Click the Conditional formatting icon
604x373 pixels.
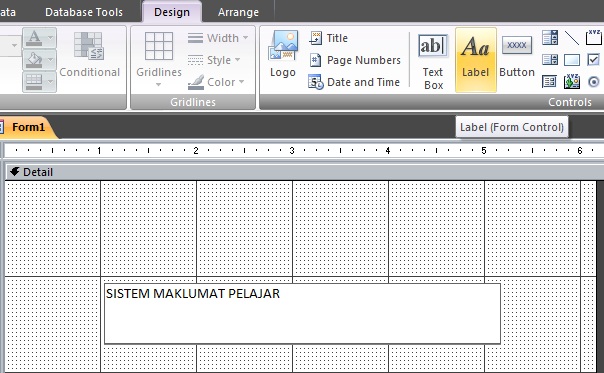[88, 46]
